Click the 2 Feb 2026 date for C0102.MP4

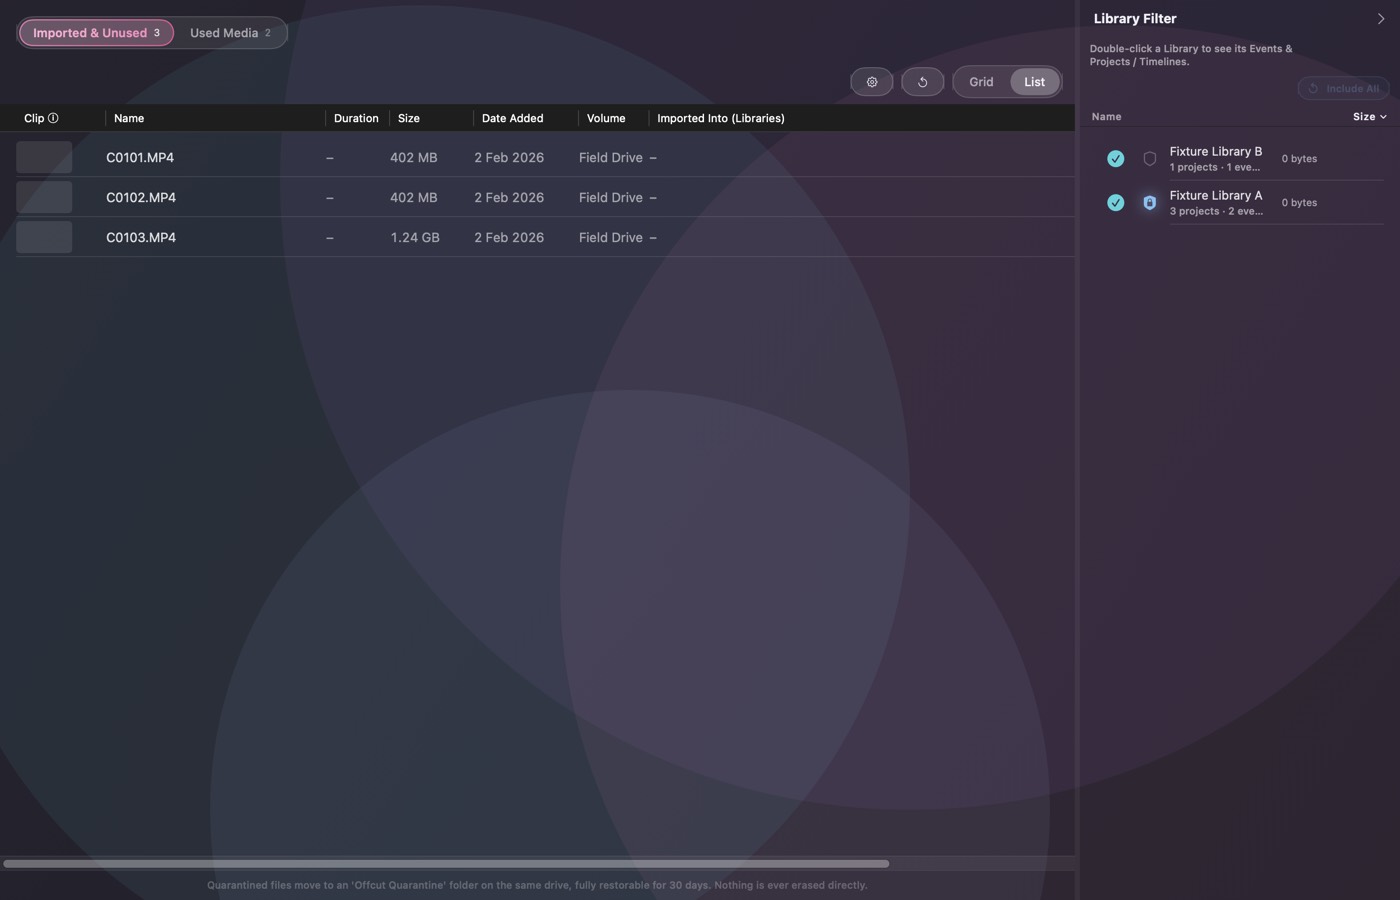pyautogui.click(x=509, y=198)
